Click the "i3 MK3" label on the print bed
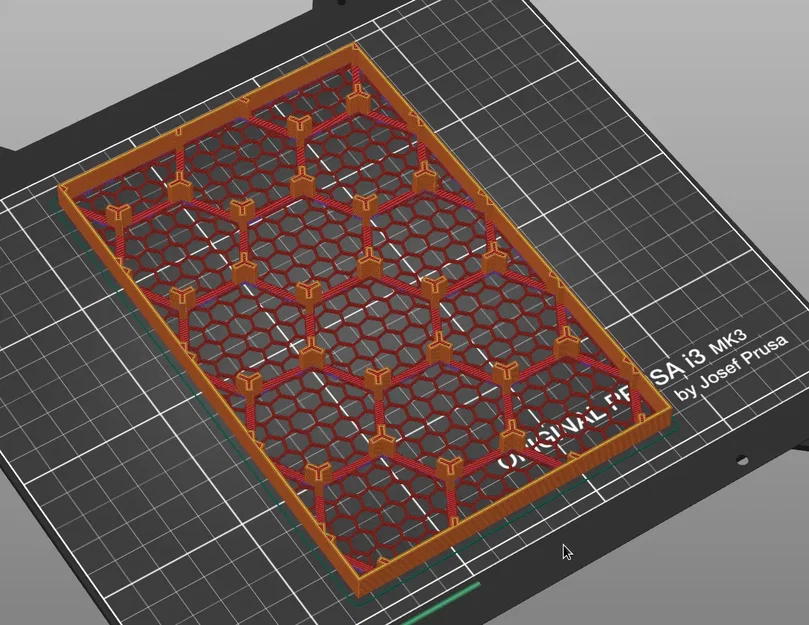 713,350
